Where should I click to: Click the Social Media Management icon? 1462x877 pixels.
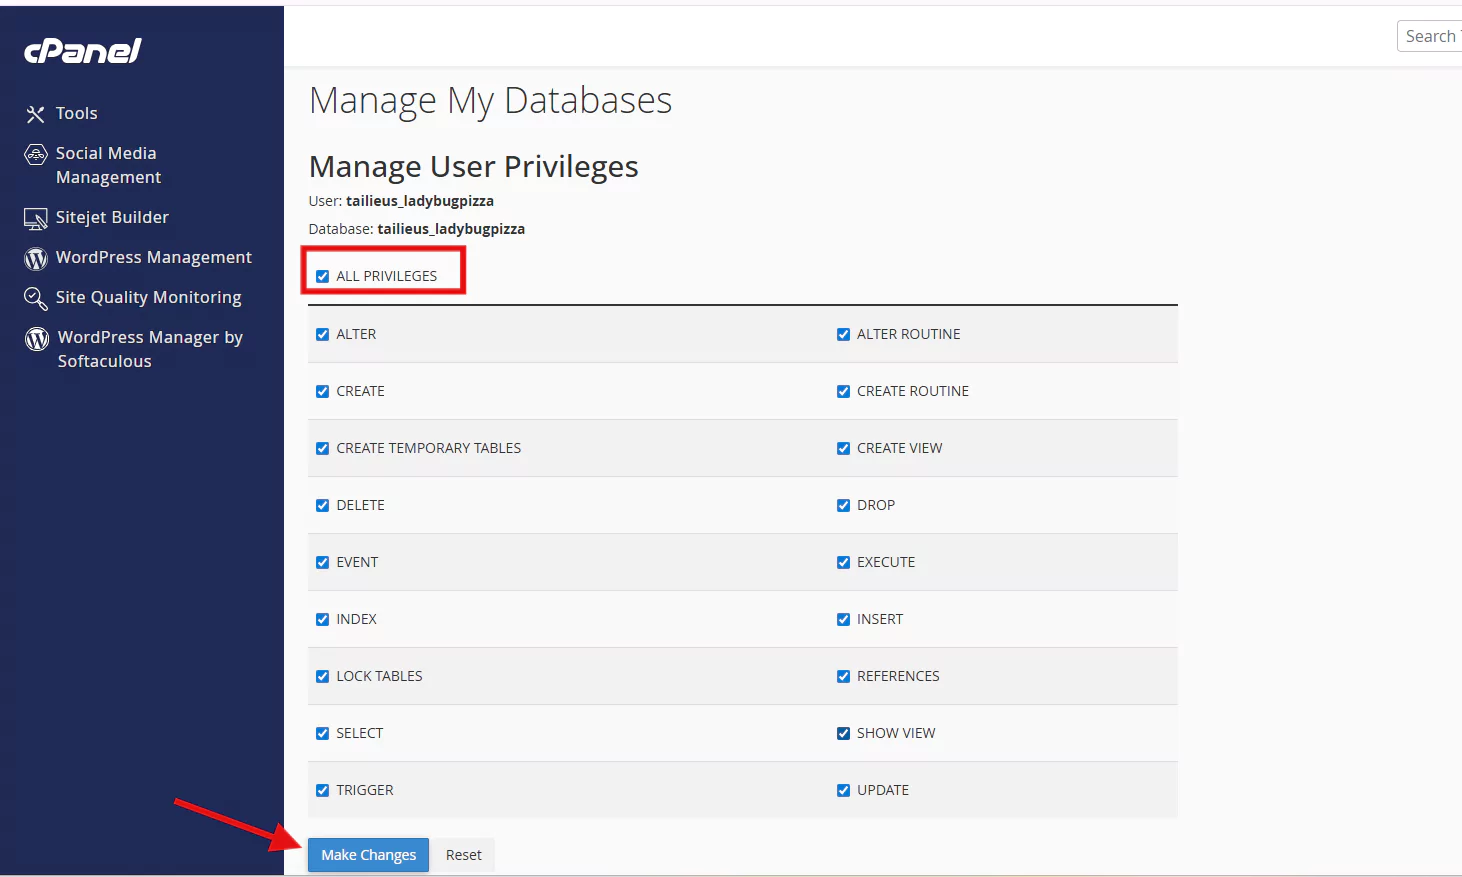coord(36,154)
